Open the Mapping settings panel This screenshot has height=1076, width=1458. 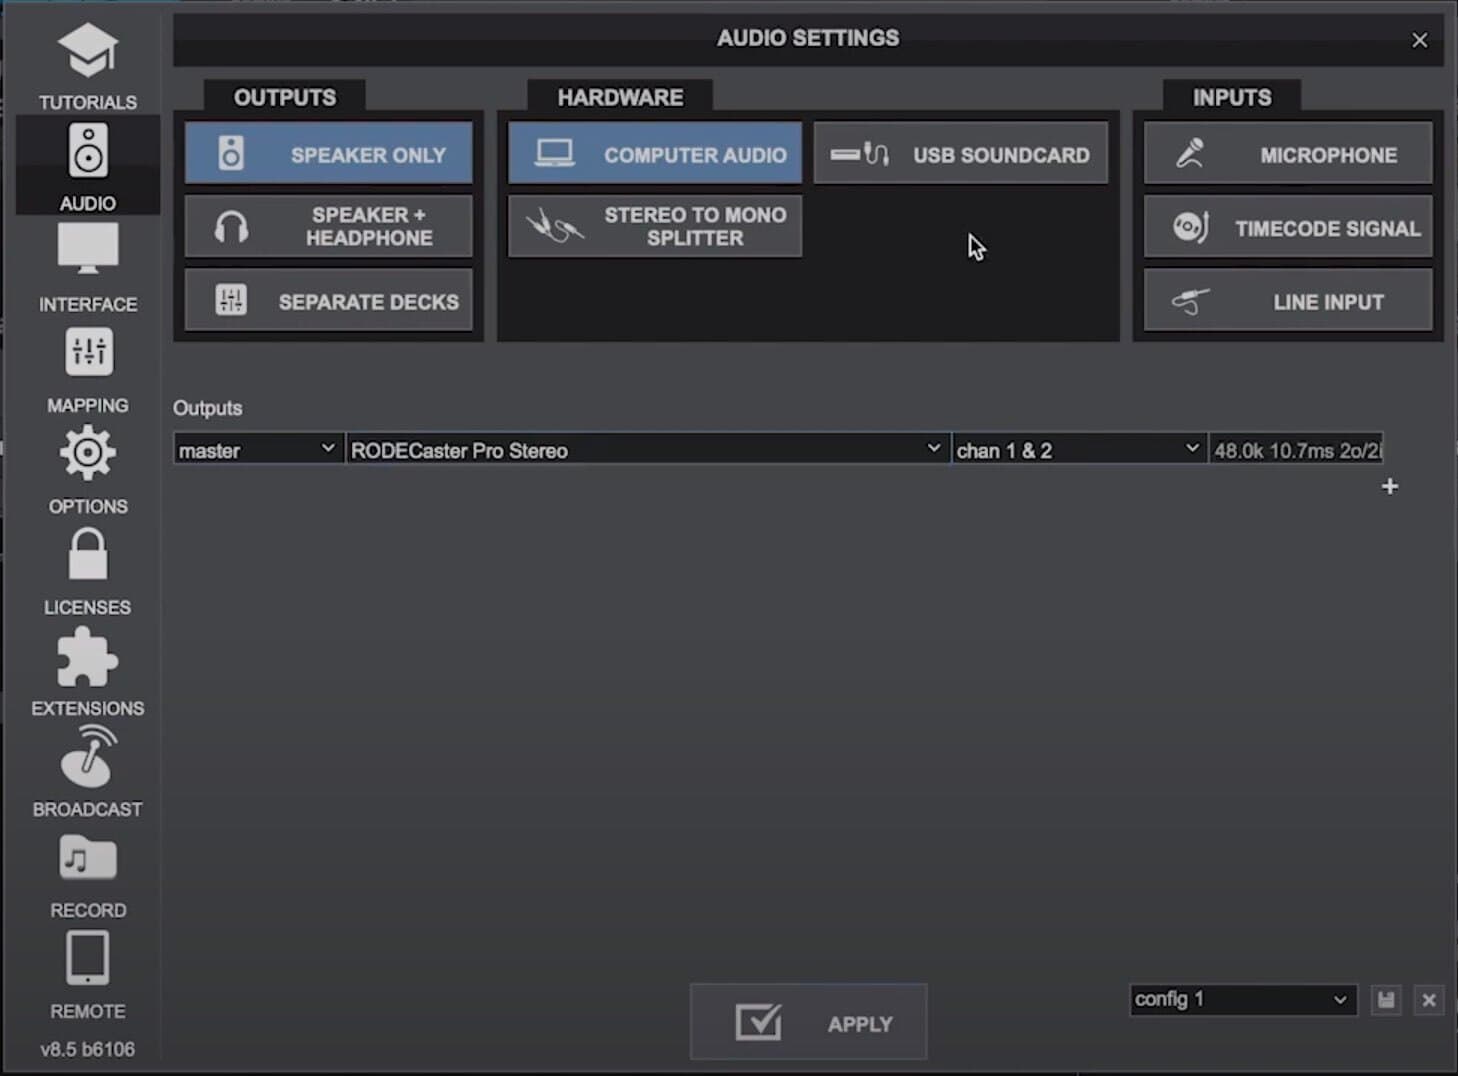(x=88, y=363)
